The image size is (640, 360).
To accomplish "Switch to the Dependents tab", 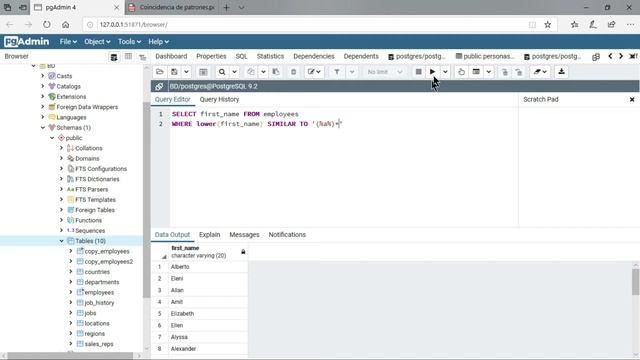I will coord(361,56).
